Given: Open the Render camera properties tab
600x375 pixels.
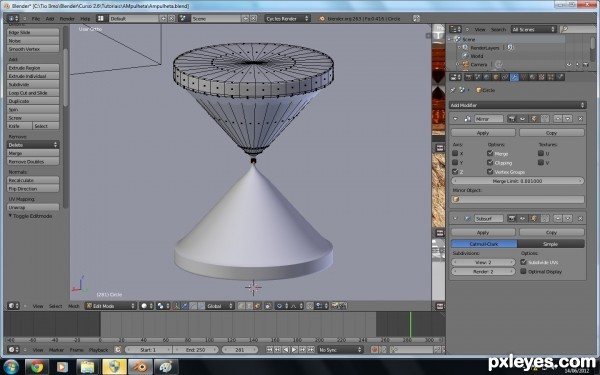Looking at the screenshot, I should click(468, 77).
